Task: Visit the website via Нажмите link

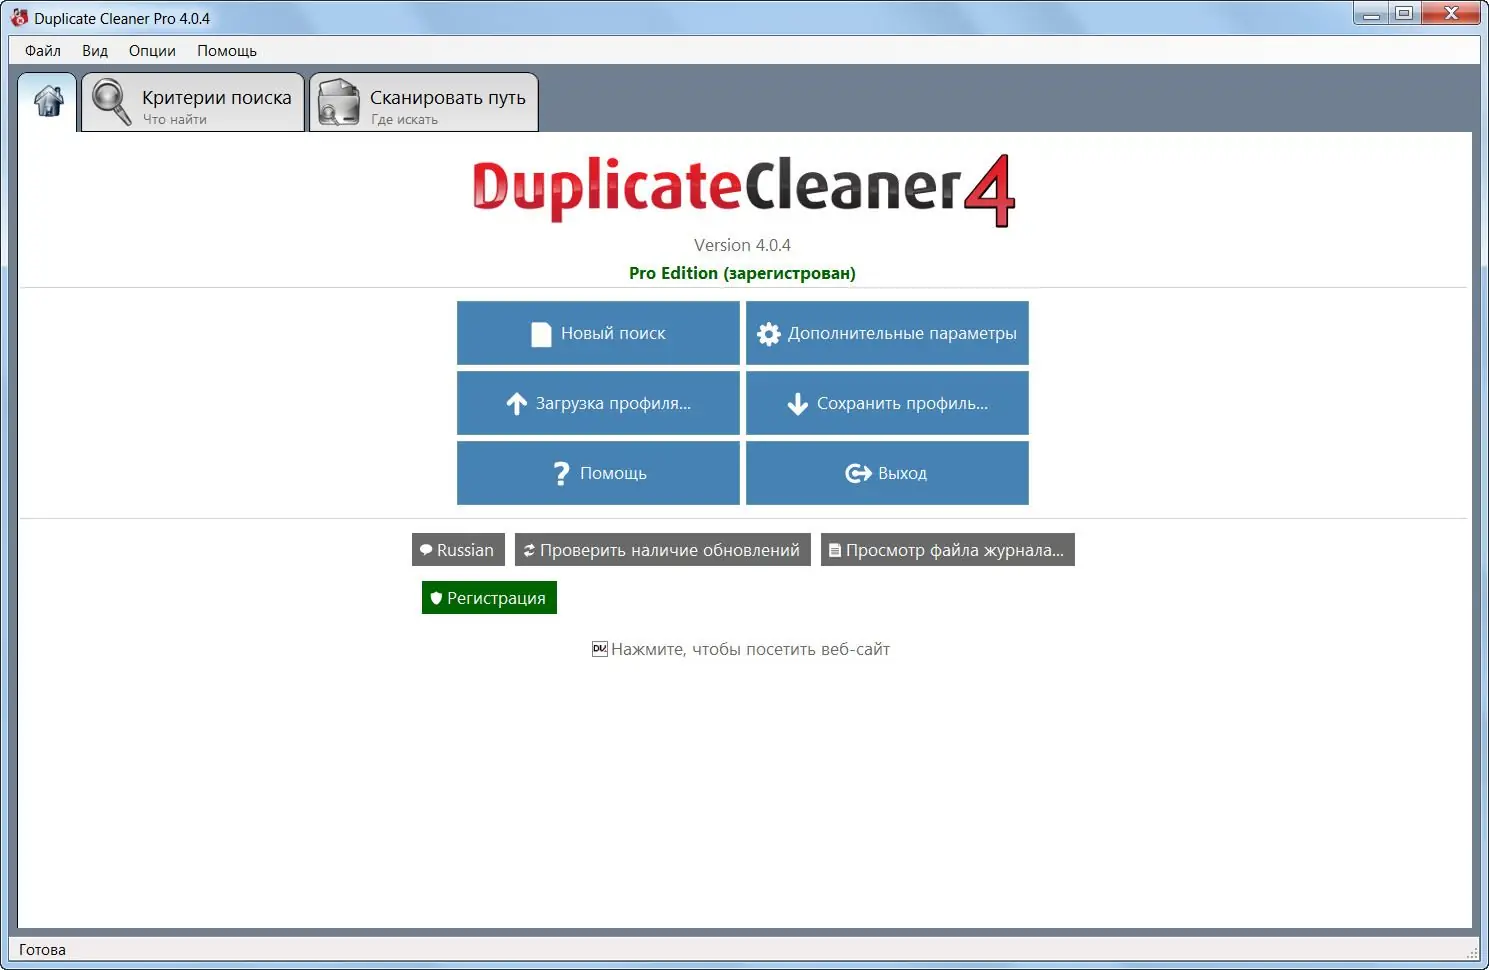Action: tap(741, 649)
